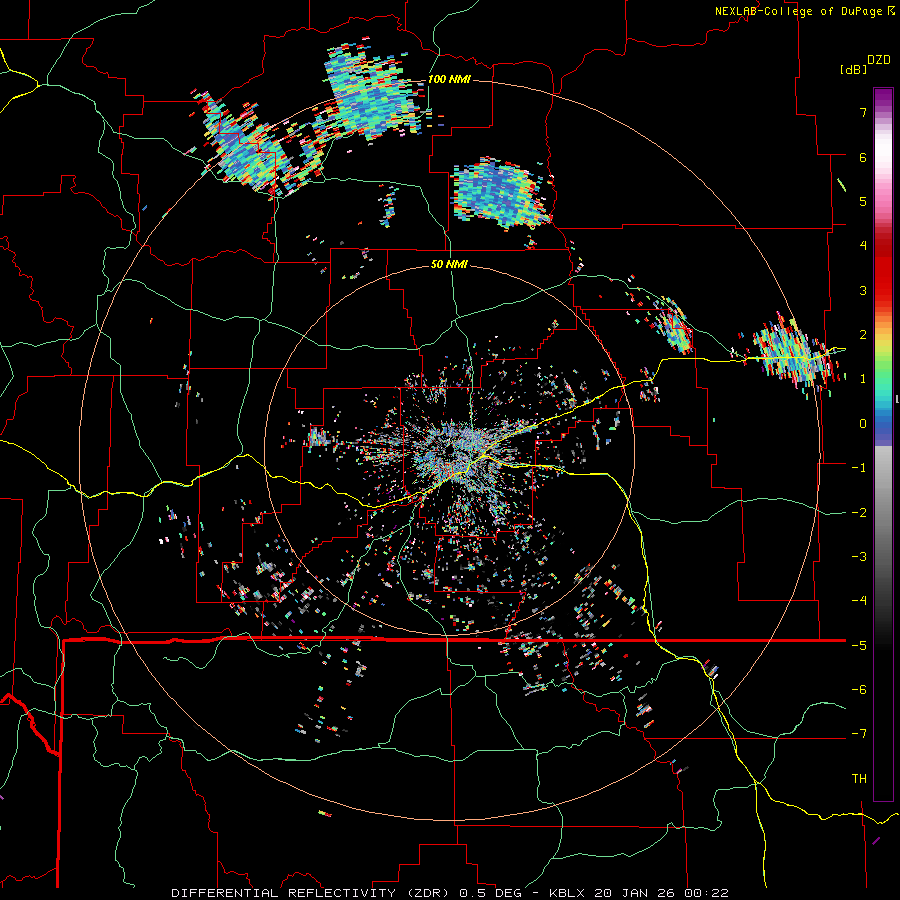Click the -4 dB tick on color scale

[x=859, y=601]
